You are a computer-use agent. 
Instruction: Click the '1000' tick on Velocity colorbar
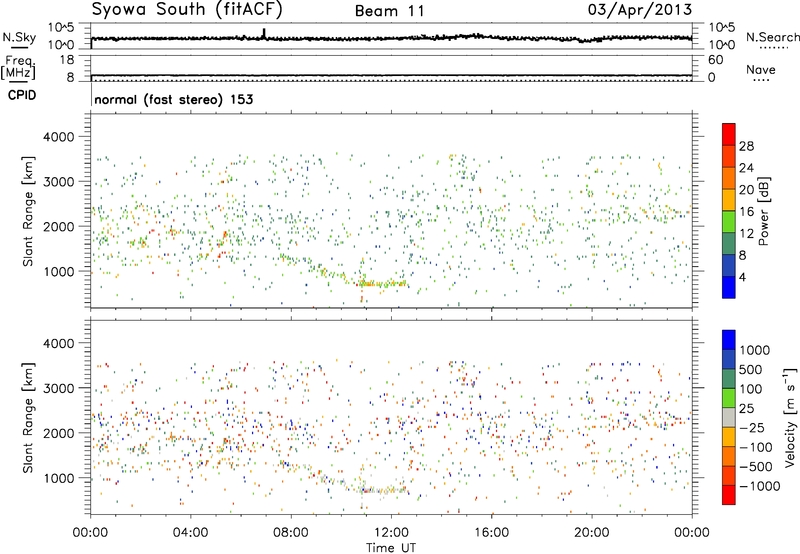coord(755,350)
